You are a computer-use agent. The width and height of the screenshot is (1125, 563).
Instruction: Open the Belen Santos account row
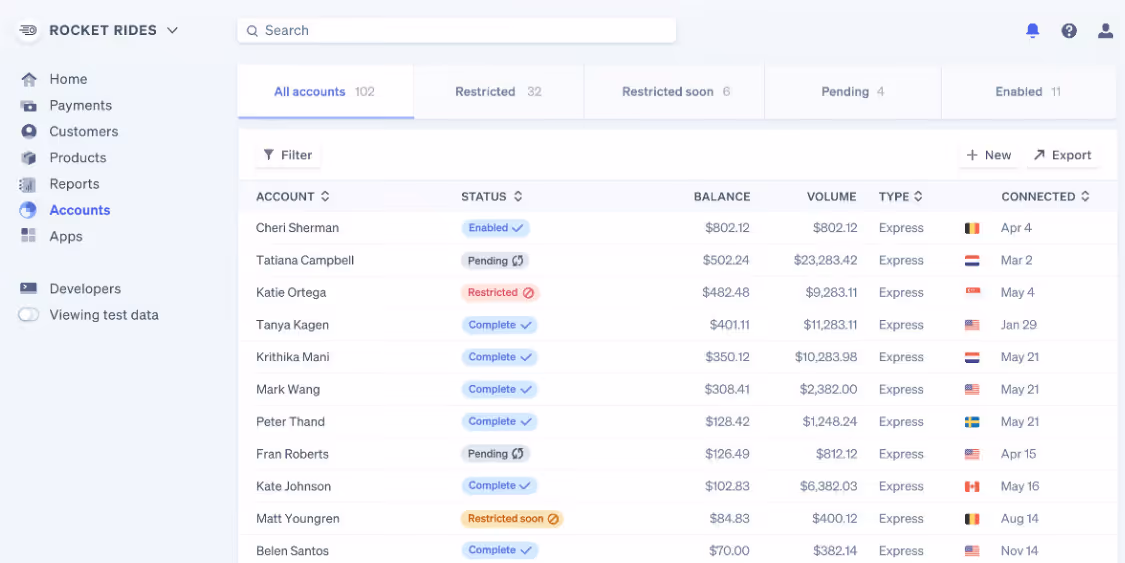point(677,551)
